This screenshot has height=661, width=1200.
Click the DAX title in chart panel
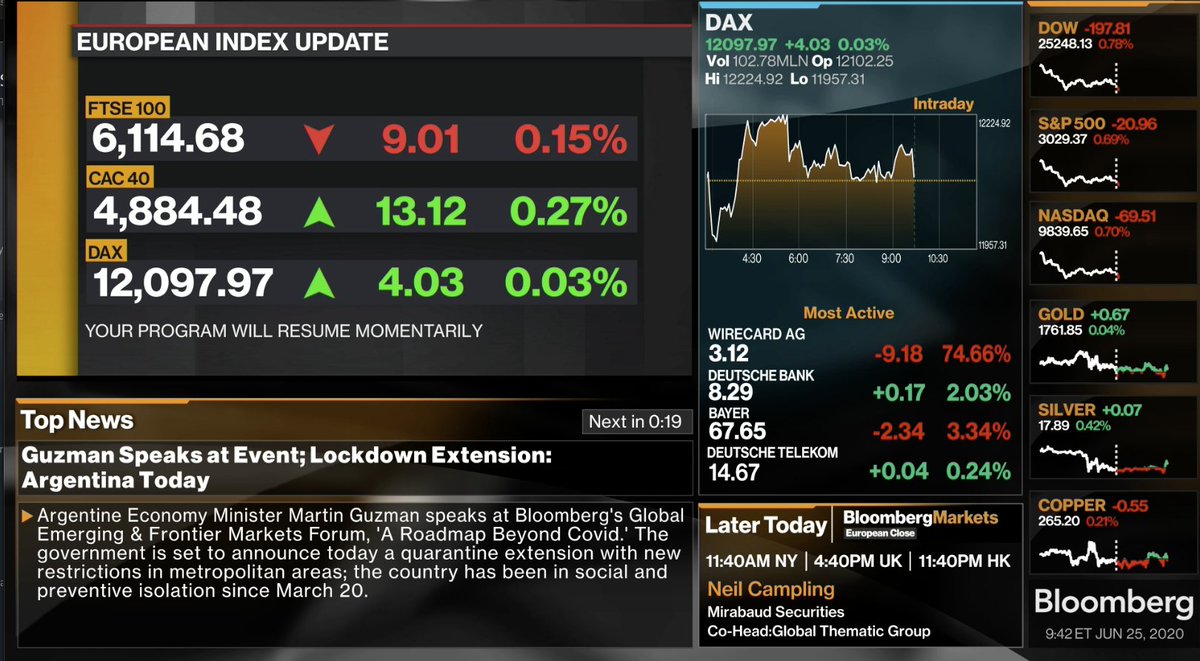point(729,22)
